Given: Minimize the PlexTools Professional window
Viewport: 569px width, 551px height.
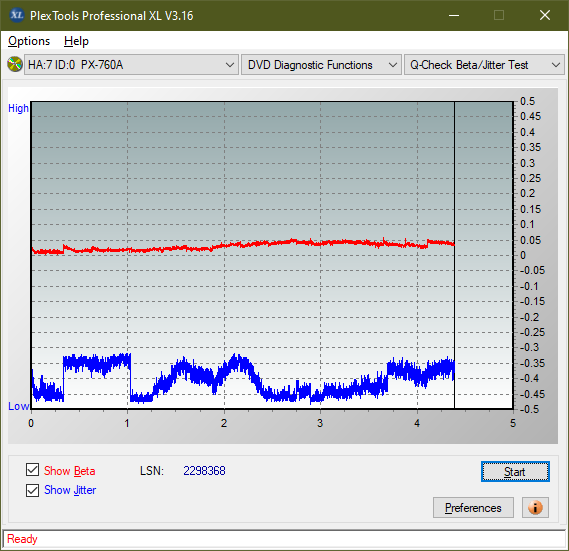Looking at the screenshot, I should pos(454,15).
